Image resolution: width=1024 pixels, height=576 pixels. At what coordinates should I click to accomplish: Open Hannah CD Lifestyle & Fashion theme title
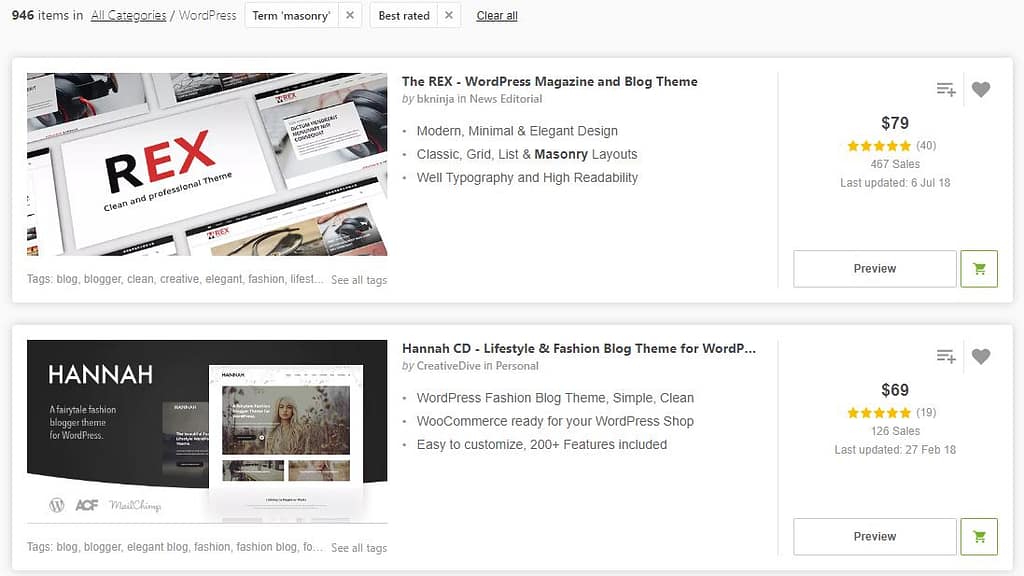pos(579,349)
